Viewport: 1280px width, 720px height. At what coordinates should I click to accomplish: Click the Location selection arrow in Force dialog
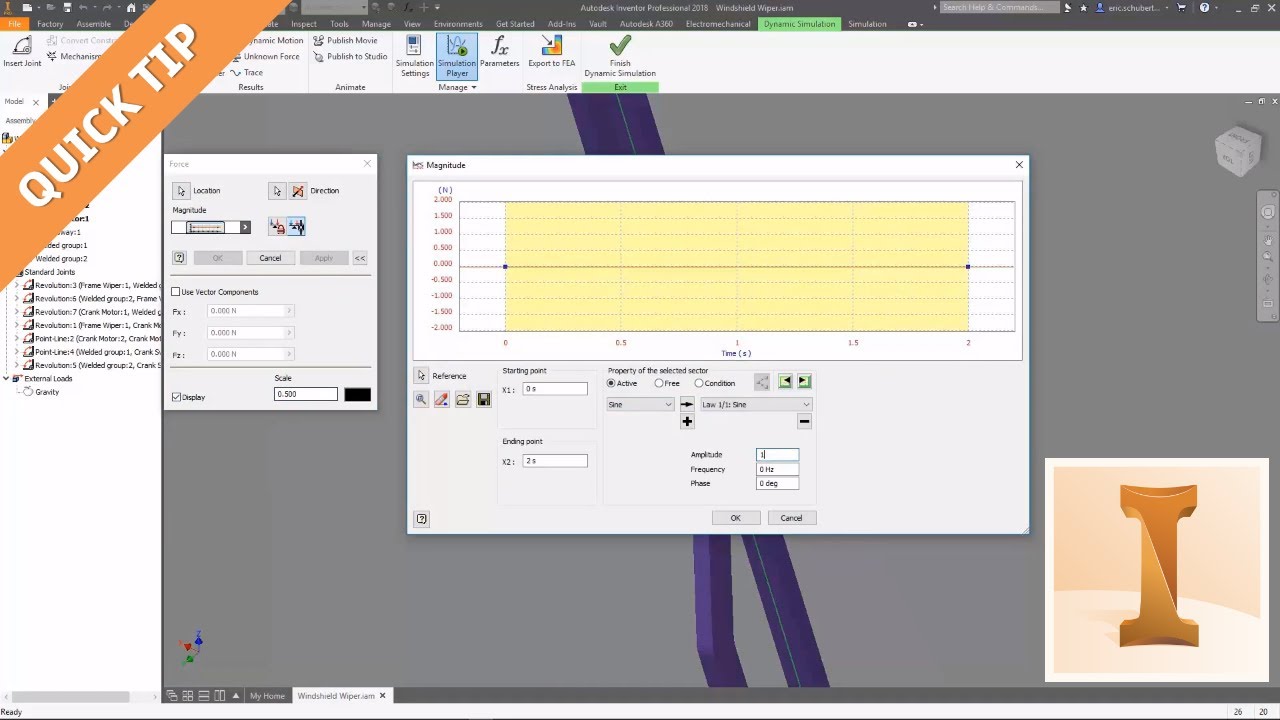coord(181,190)
